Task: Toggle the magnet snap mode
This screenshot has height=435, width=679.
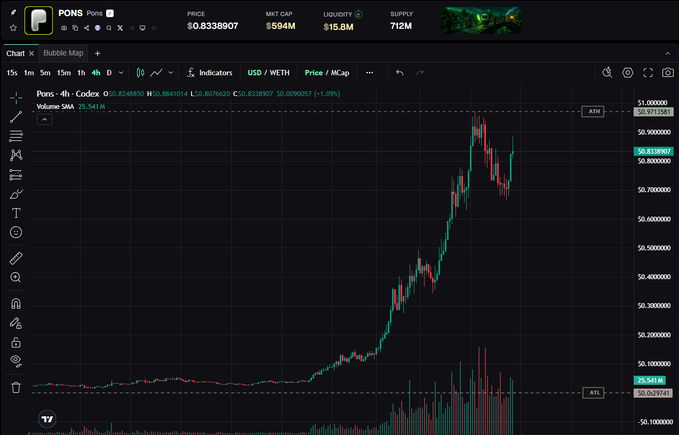Action: point(16,304)
